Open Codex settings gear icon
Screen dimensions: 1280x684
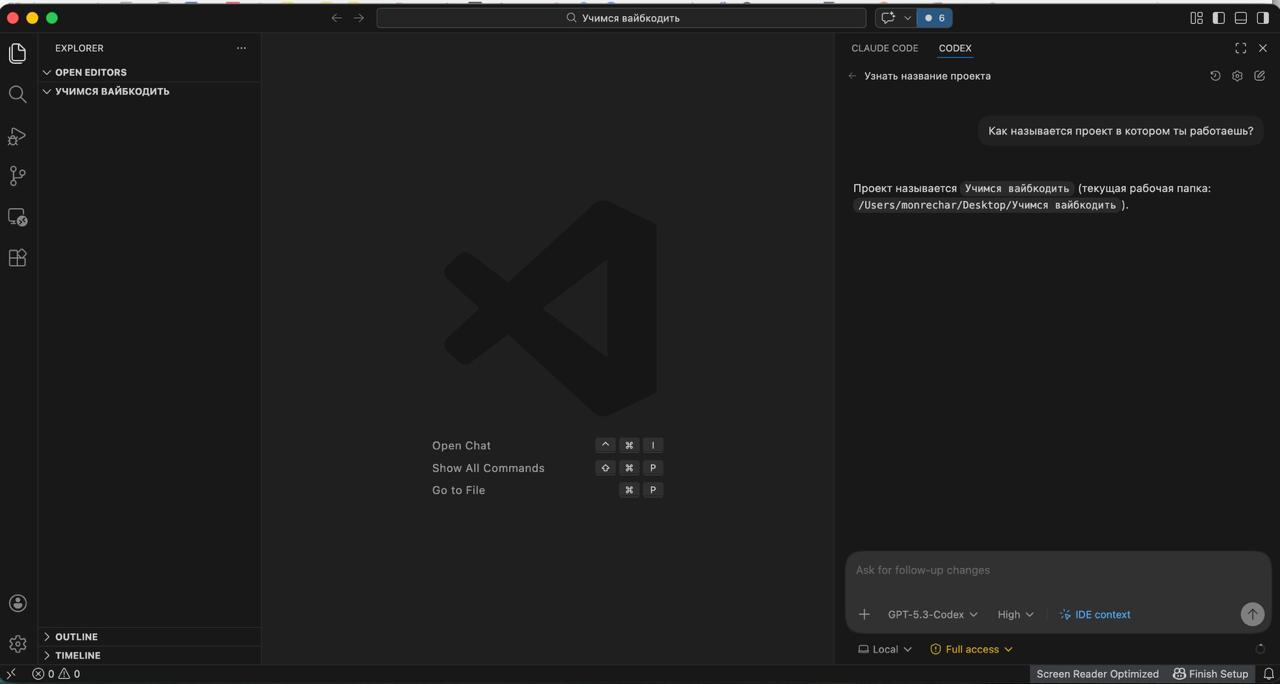[1237, 76]
